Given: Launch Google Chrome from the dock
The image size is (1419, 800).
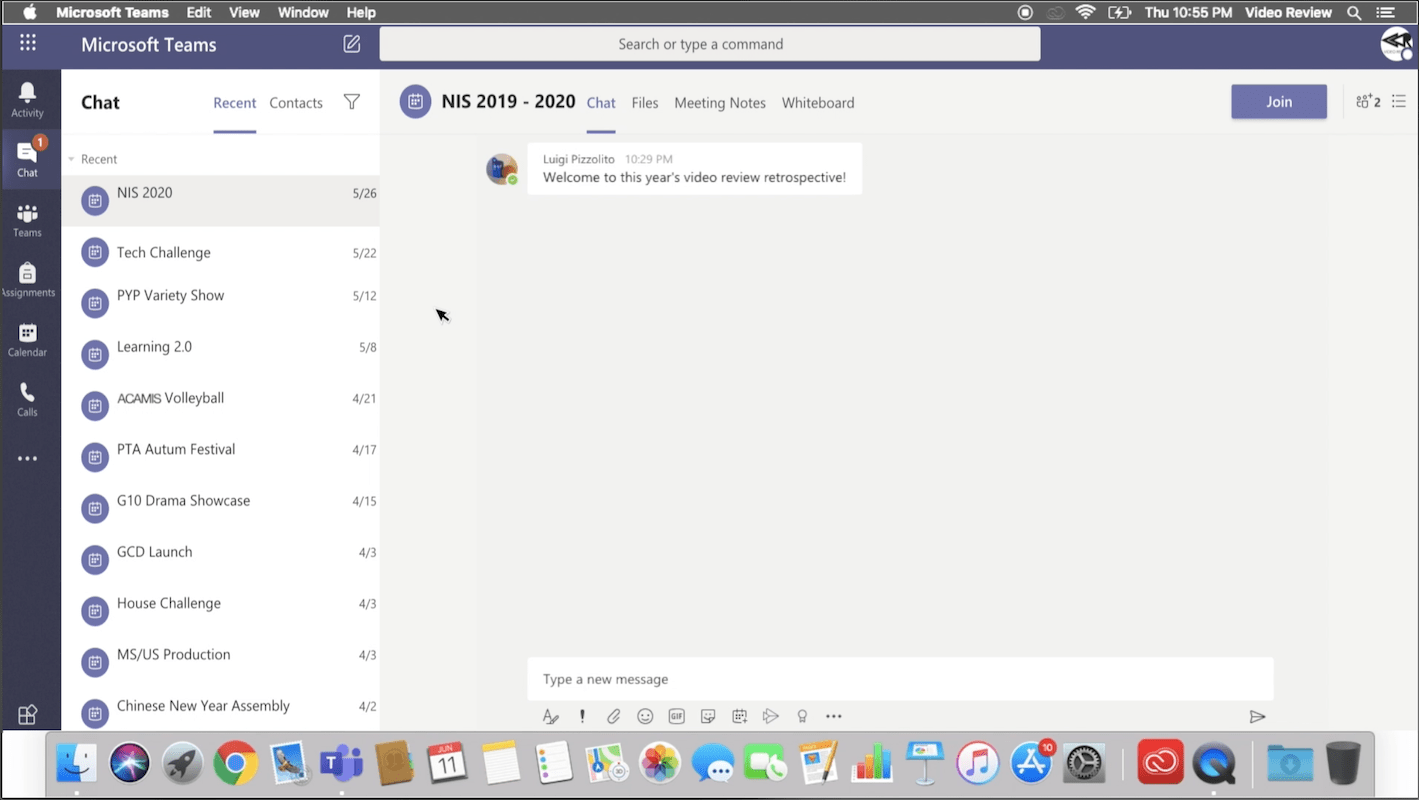Looking at the screenshot, I should 235,764.
